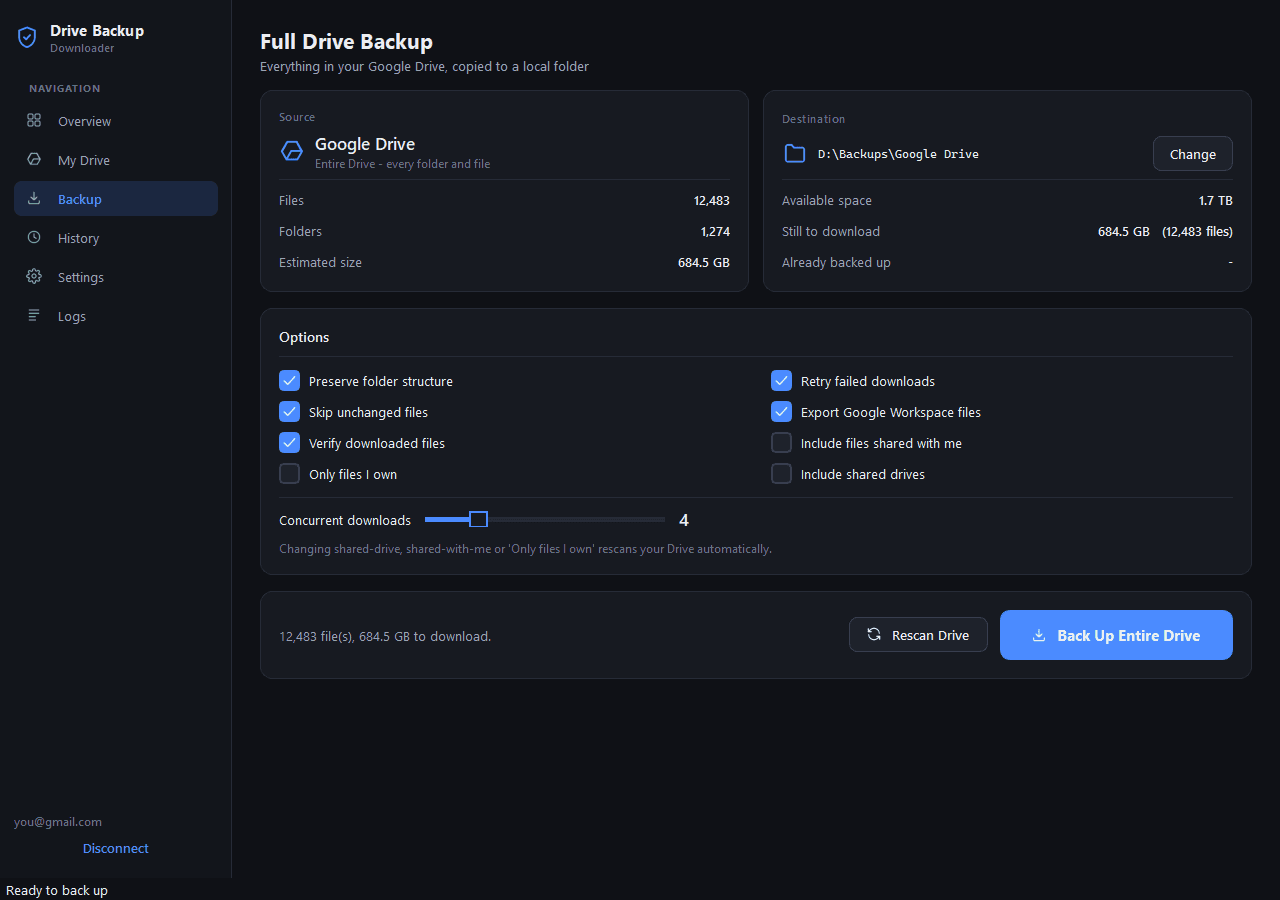Screen dimensions: 1280x900
Task: Click the Google Drive source icon
Action: 292,151
